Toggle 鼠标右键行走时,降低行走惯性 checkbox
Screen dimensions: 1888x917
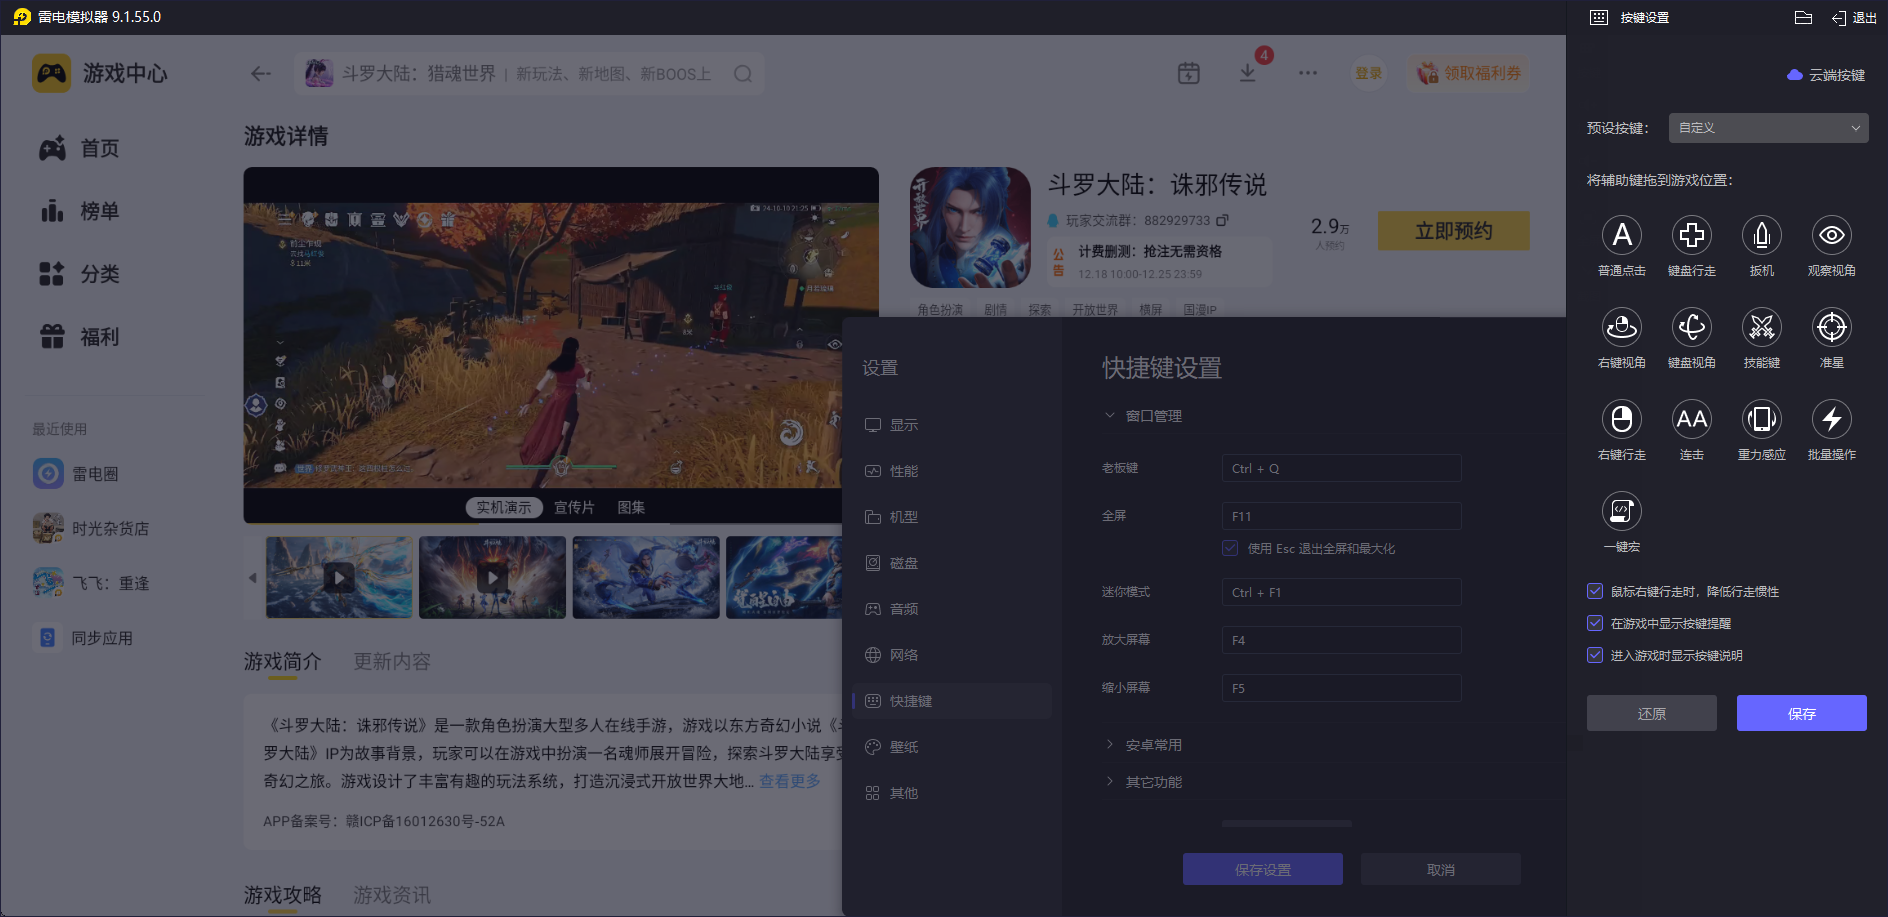click(x=1595, y=591)
